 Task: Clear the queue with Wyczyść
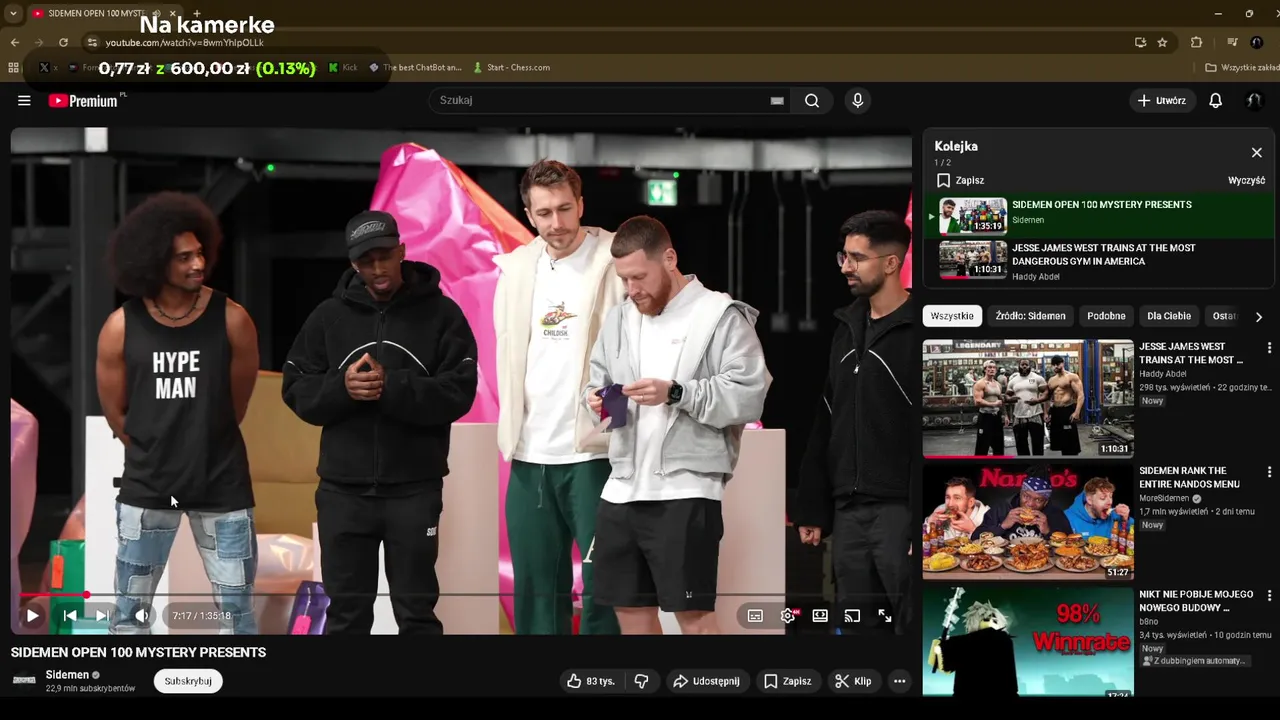[1246, 180]
